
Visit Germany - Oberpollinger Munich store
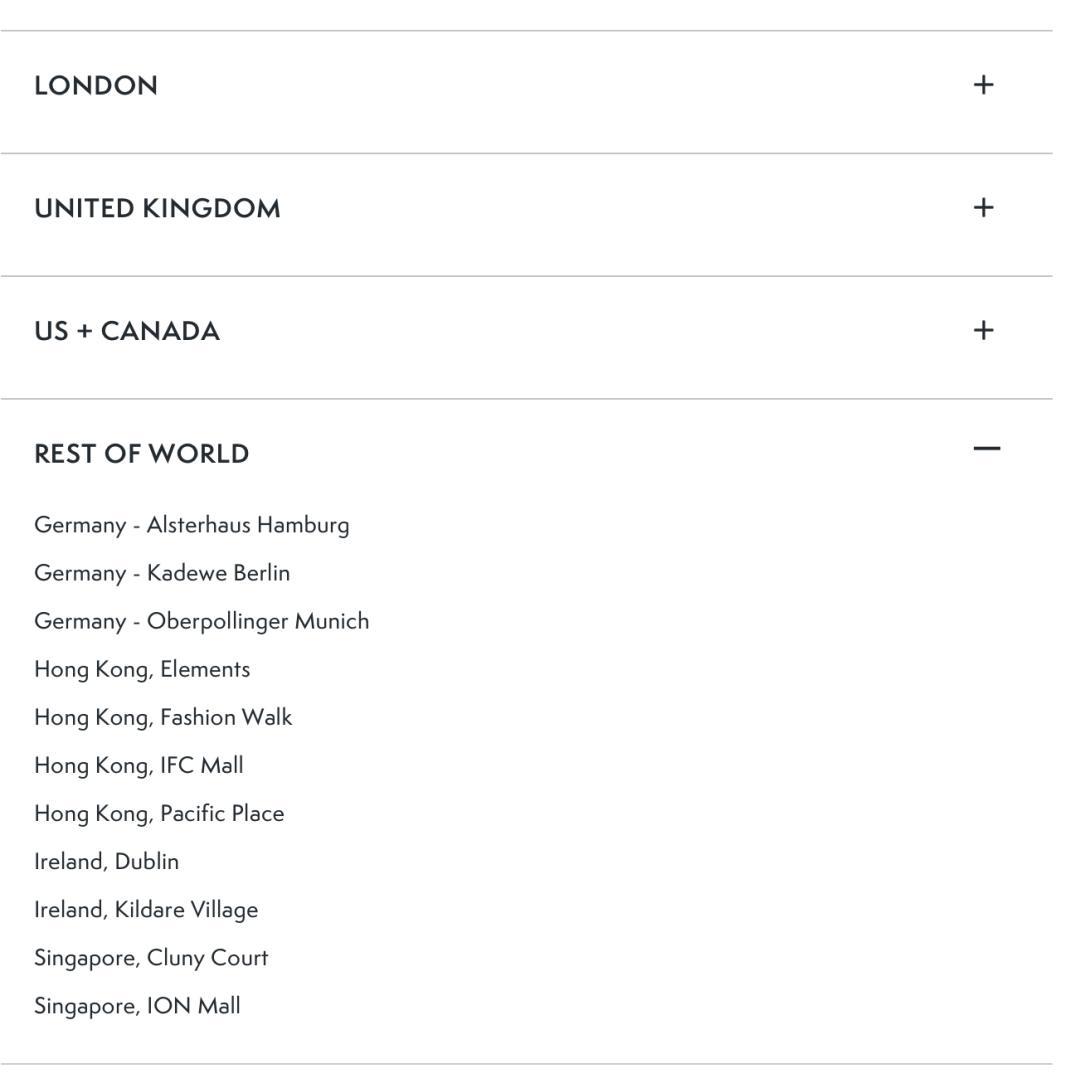pos(202,621)
